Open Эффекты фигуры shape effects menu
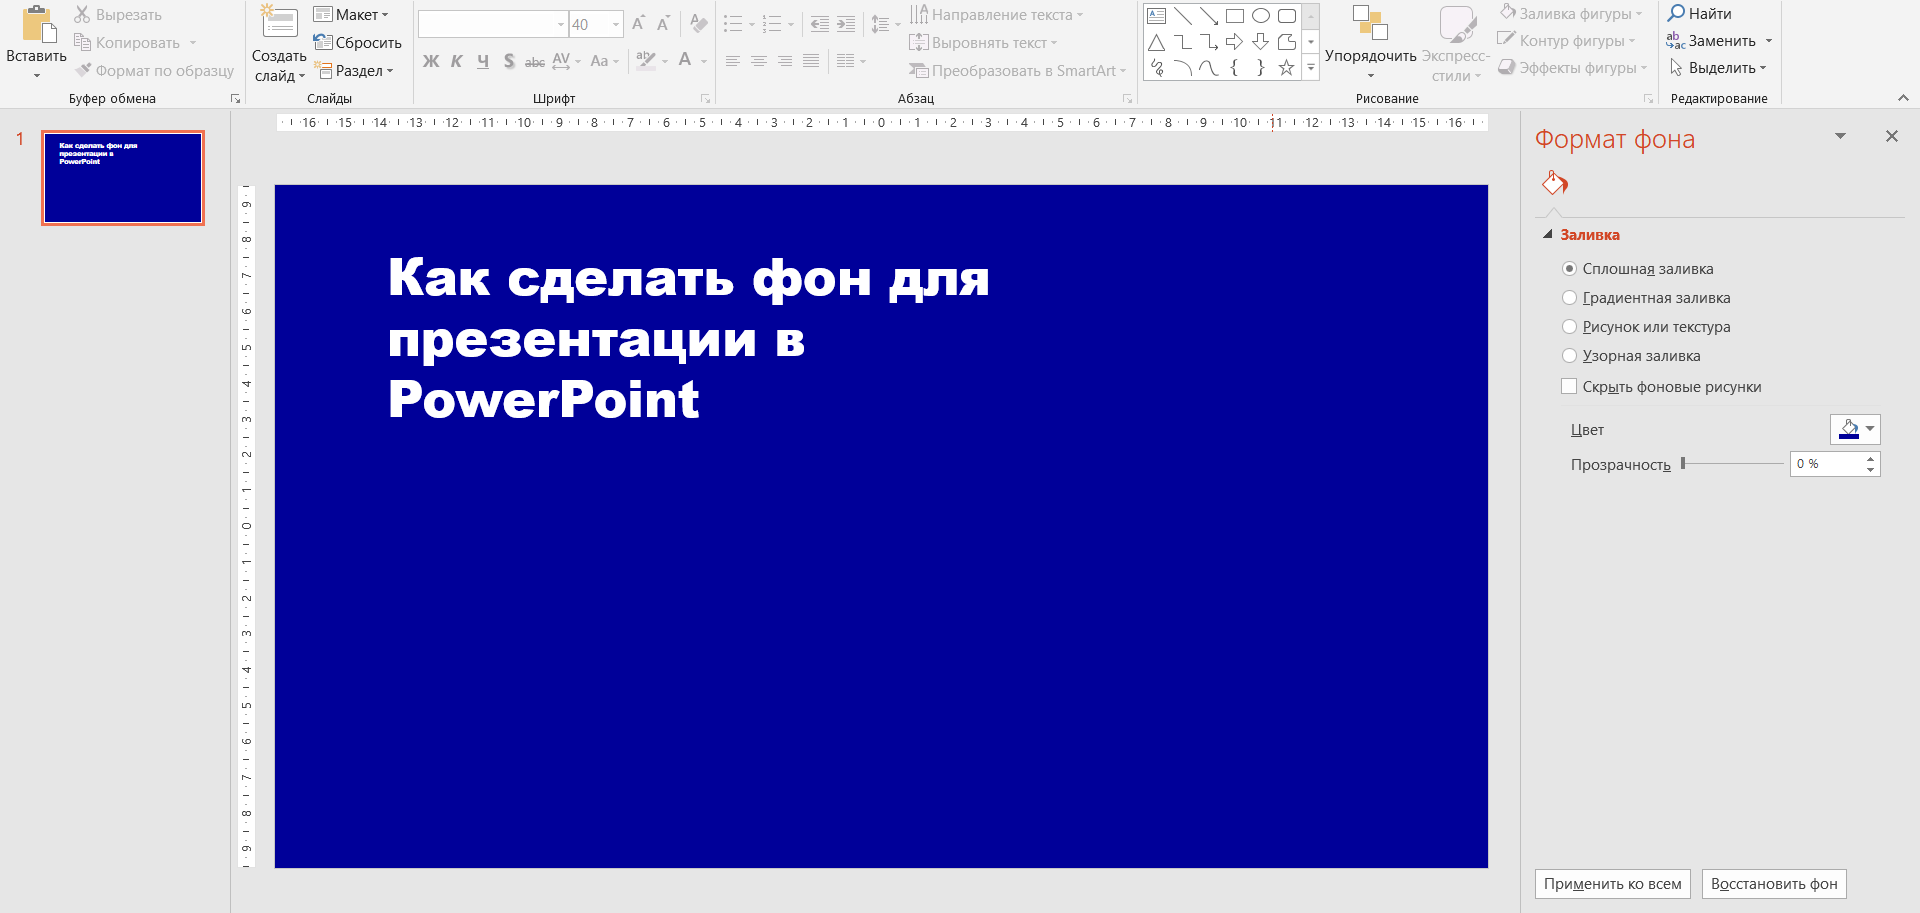Viewport: 1920px width, 913px height. [x=1573, y=68]
